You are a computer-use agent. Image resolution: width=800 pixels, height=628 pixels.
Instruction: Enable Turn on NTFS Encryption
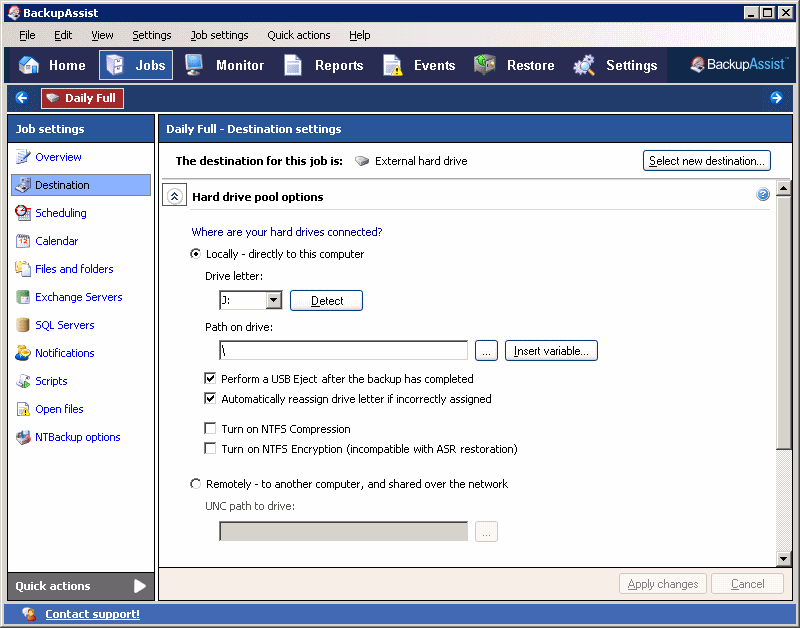[x=210, y=448]
